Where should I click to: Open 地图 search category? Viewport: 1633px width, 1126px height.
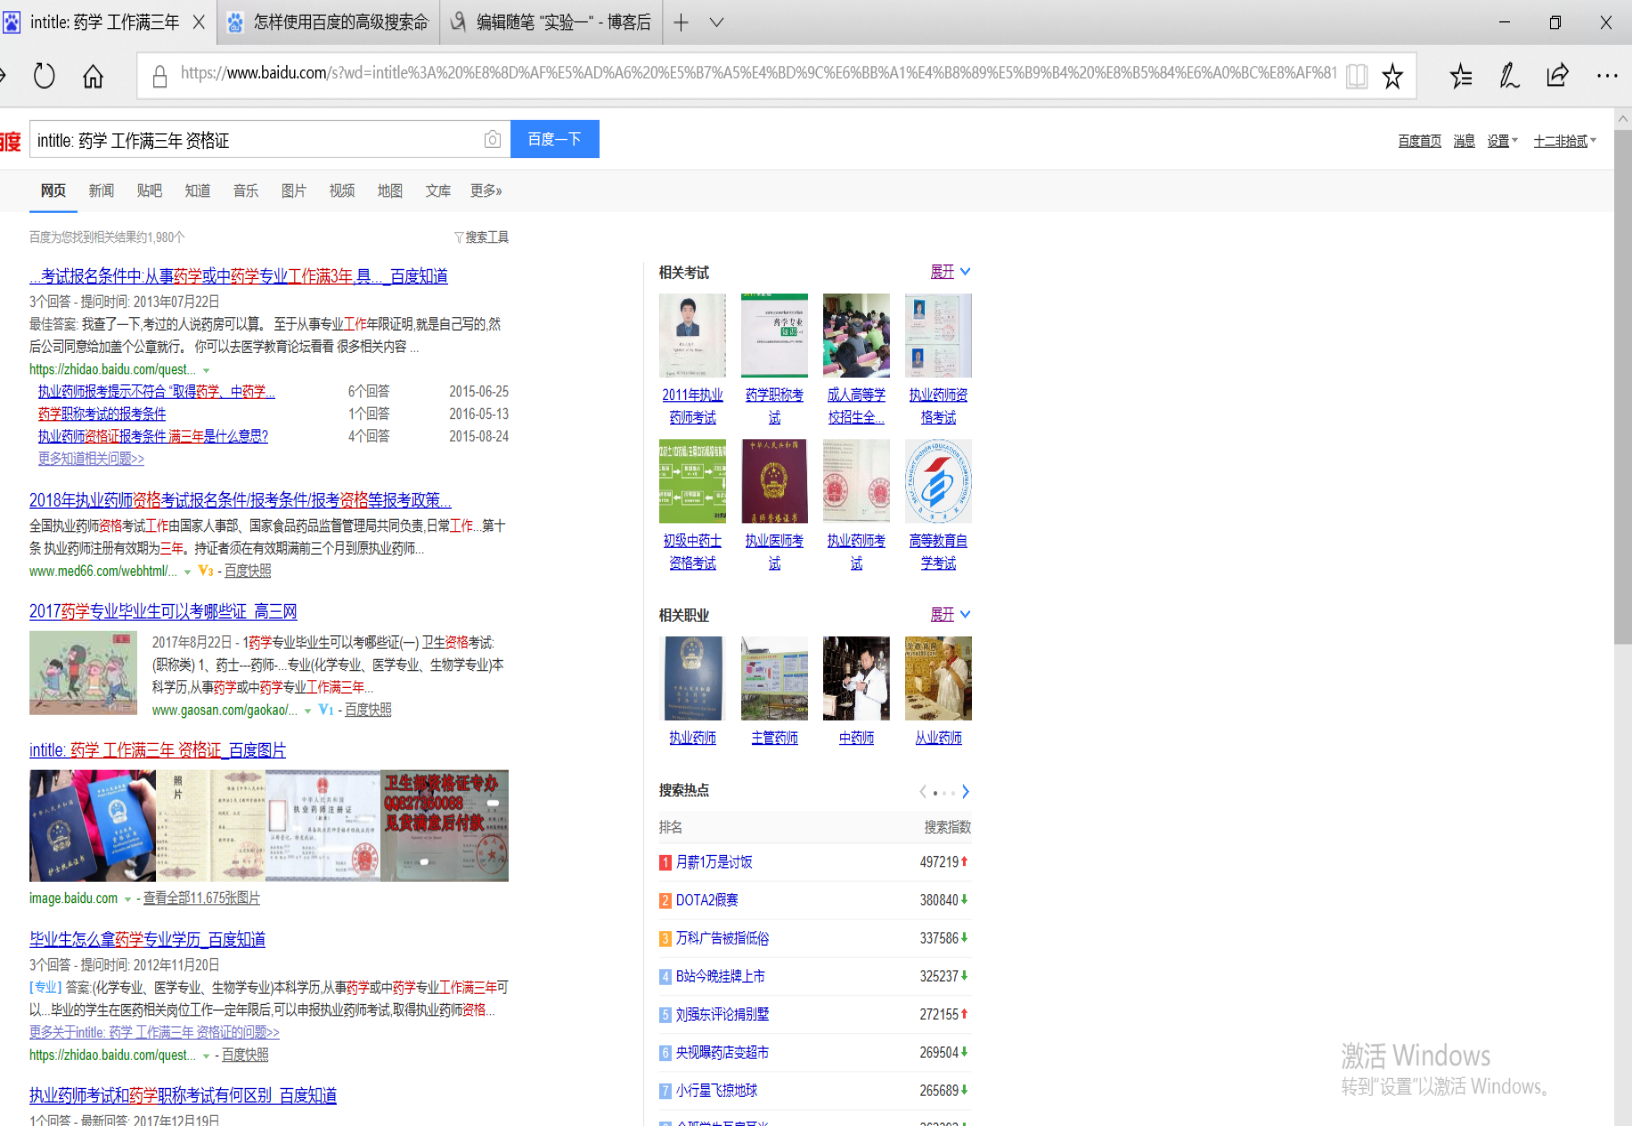390,191
